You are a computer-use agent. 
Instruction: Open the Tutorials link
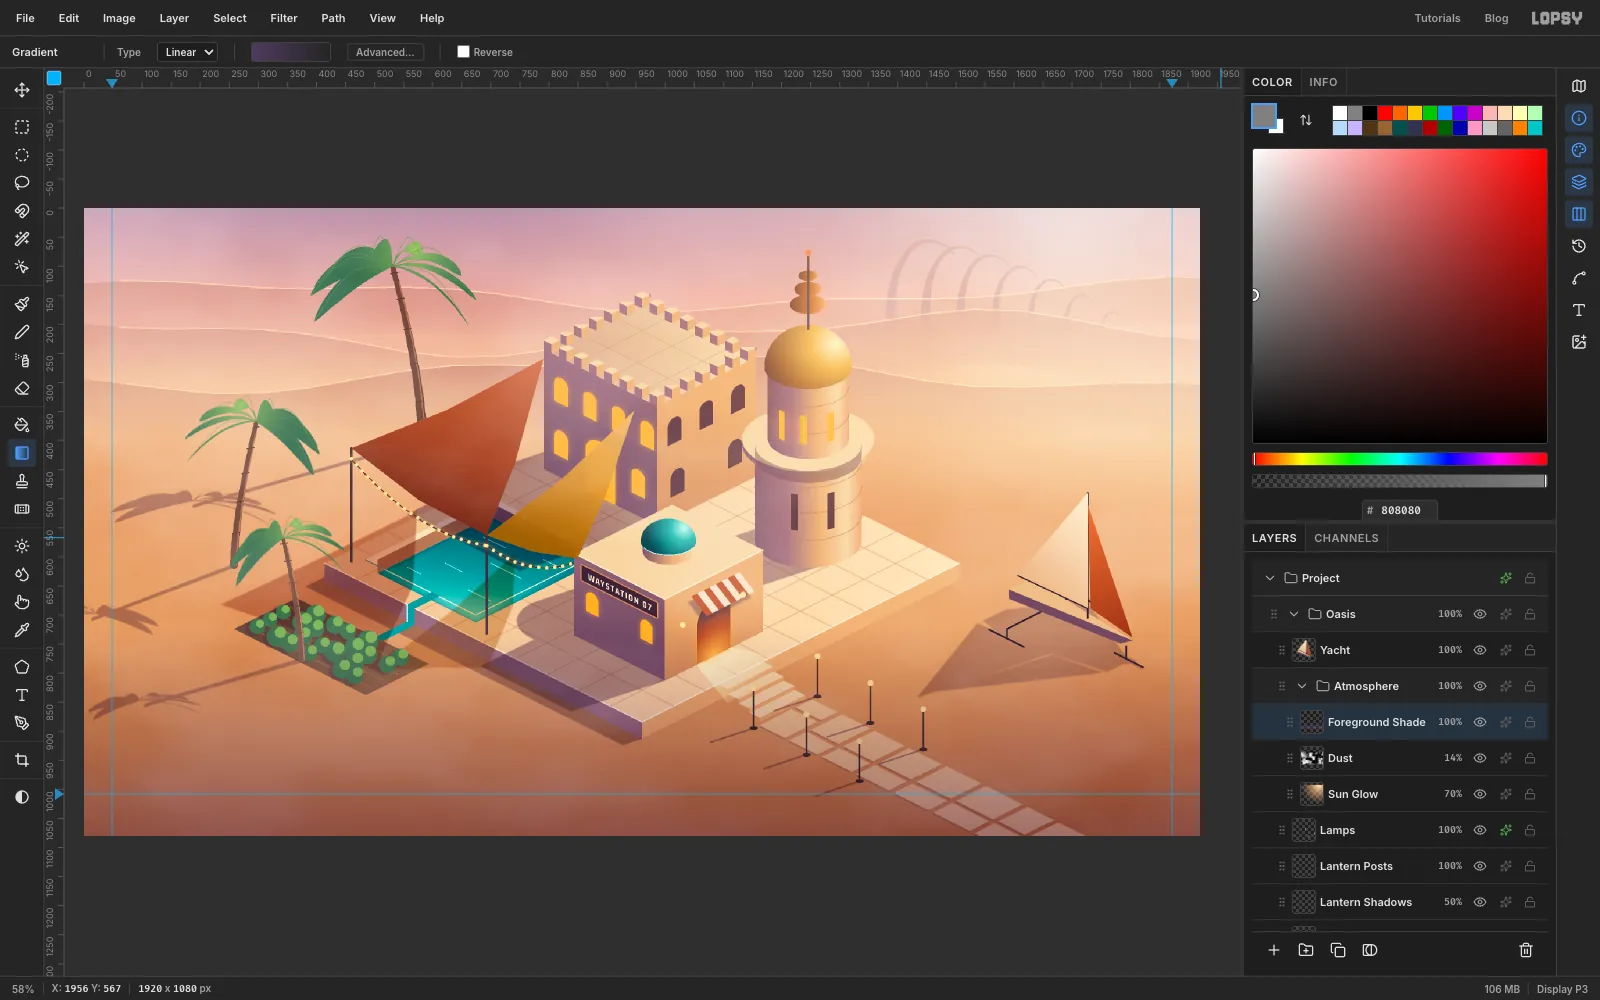[1437, 18]
